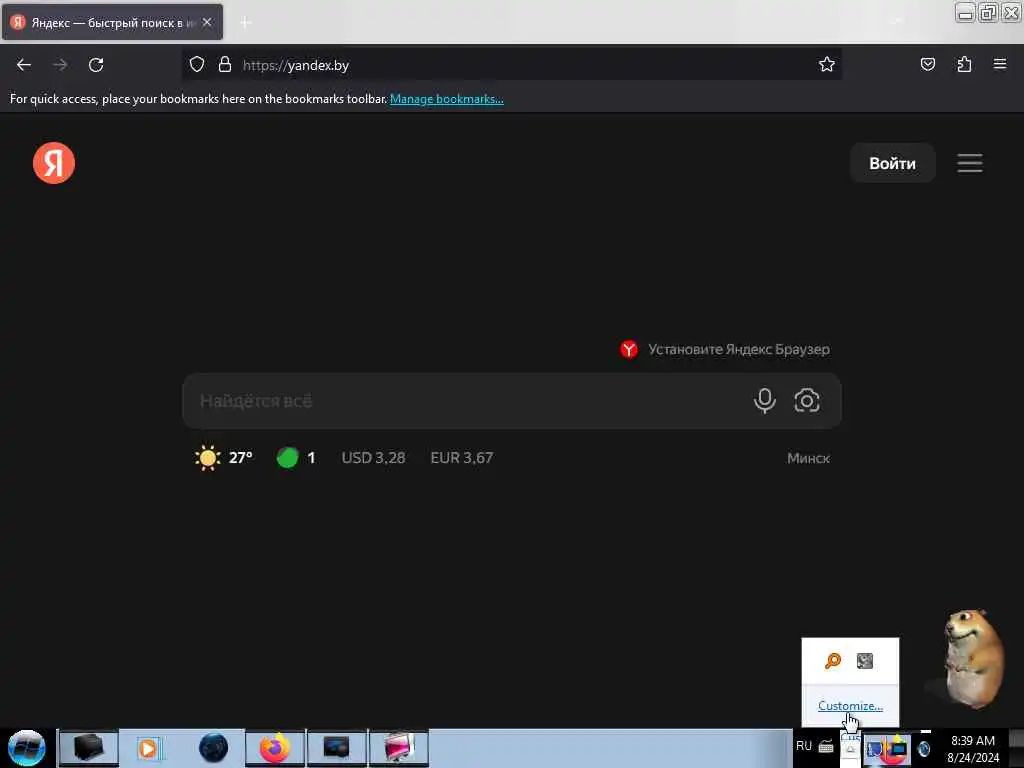Screen dimensions: 1024x768
Task: Click the Минск location link
Action: point(808,458)
